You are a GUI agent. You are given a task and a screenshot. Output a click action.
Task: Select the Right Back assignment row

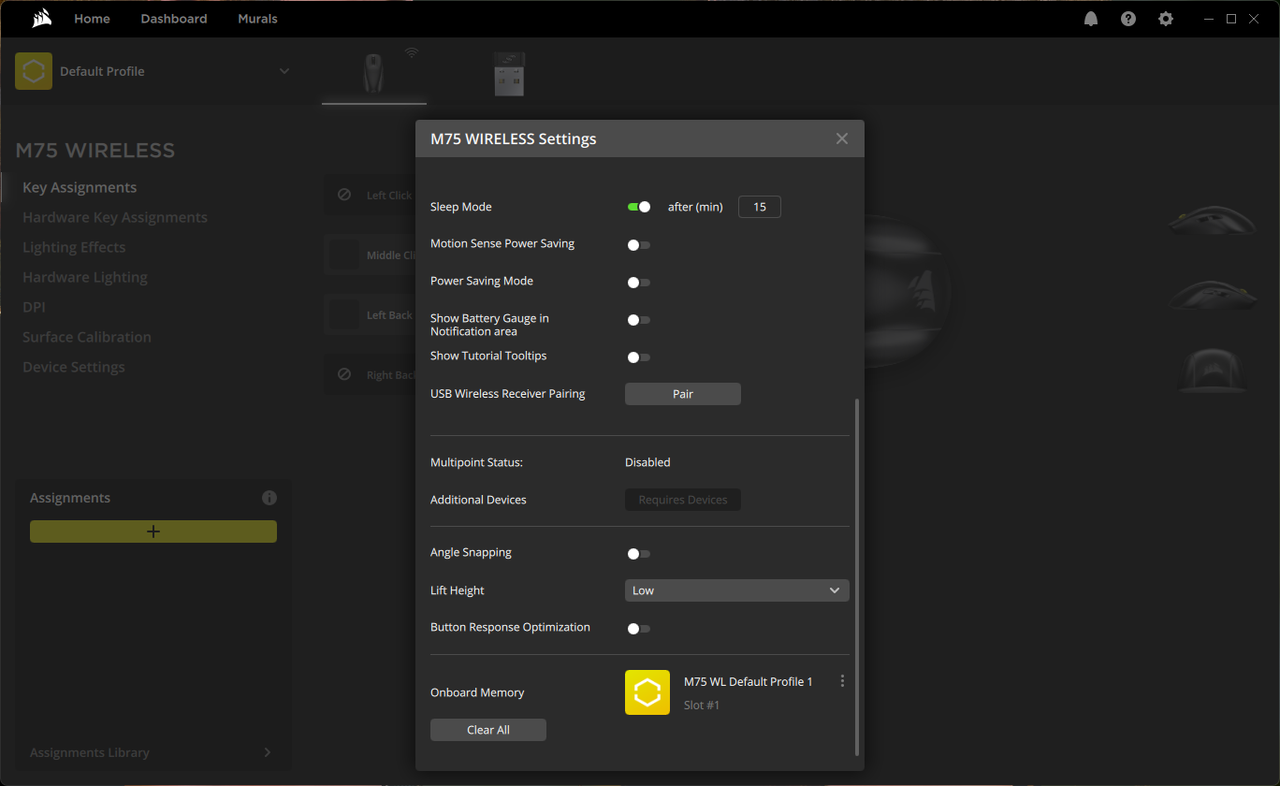coord(370,375)
